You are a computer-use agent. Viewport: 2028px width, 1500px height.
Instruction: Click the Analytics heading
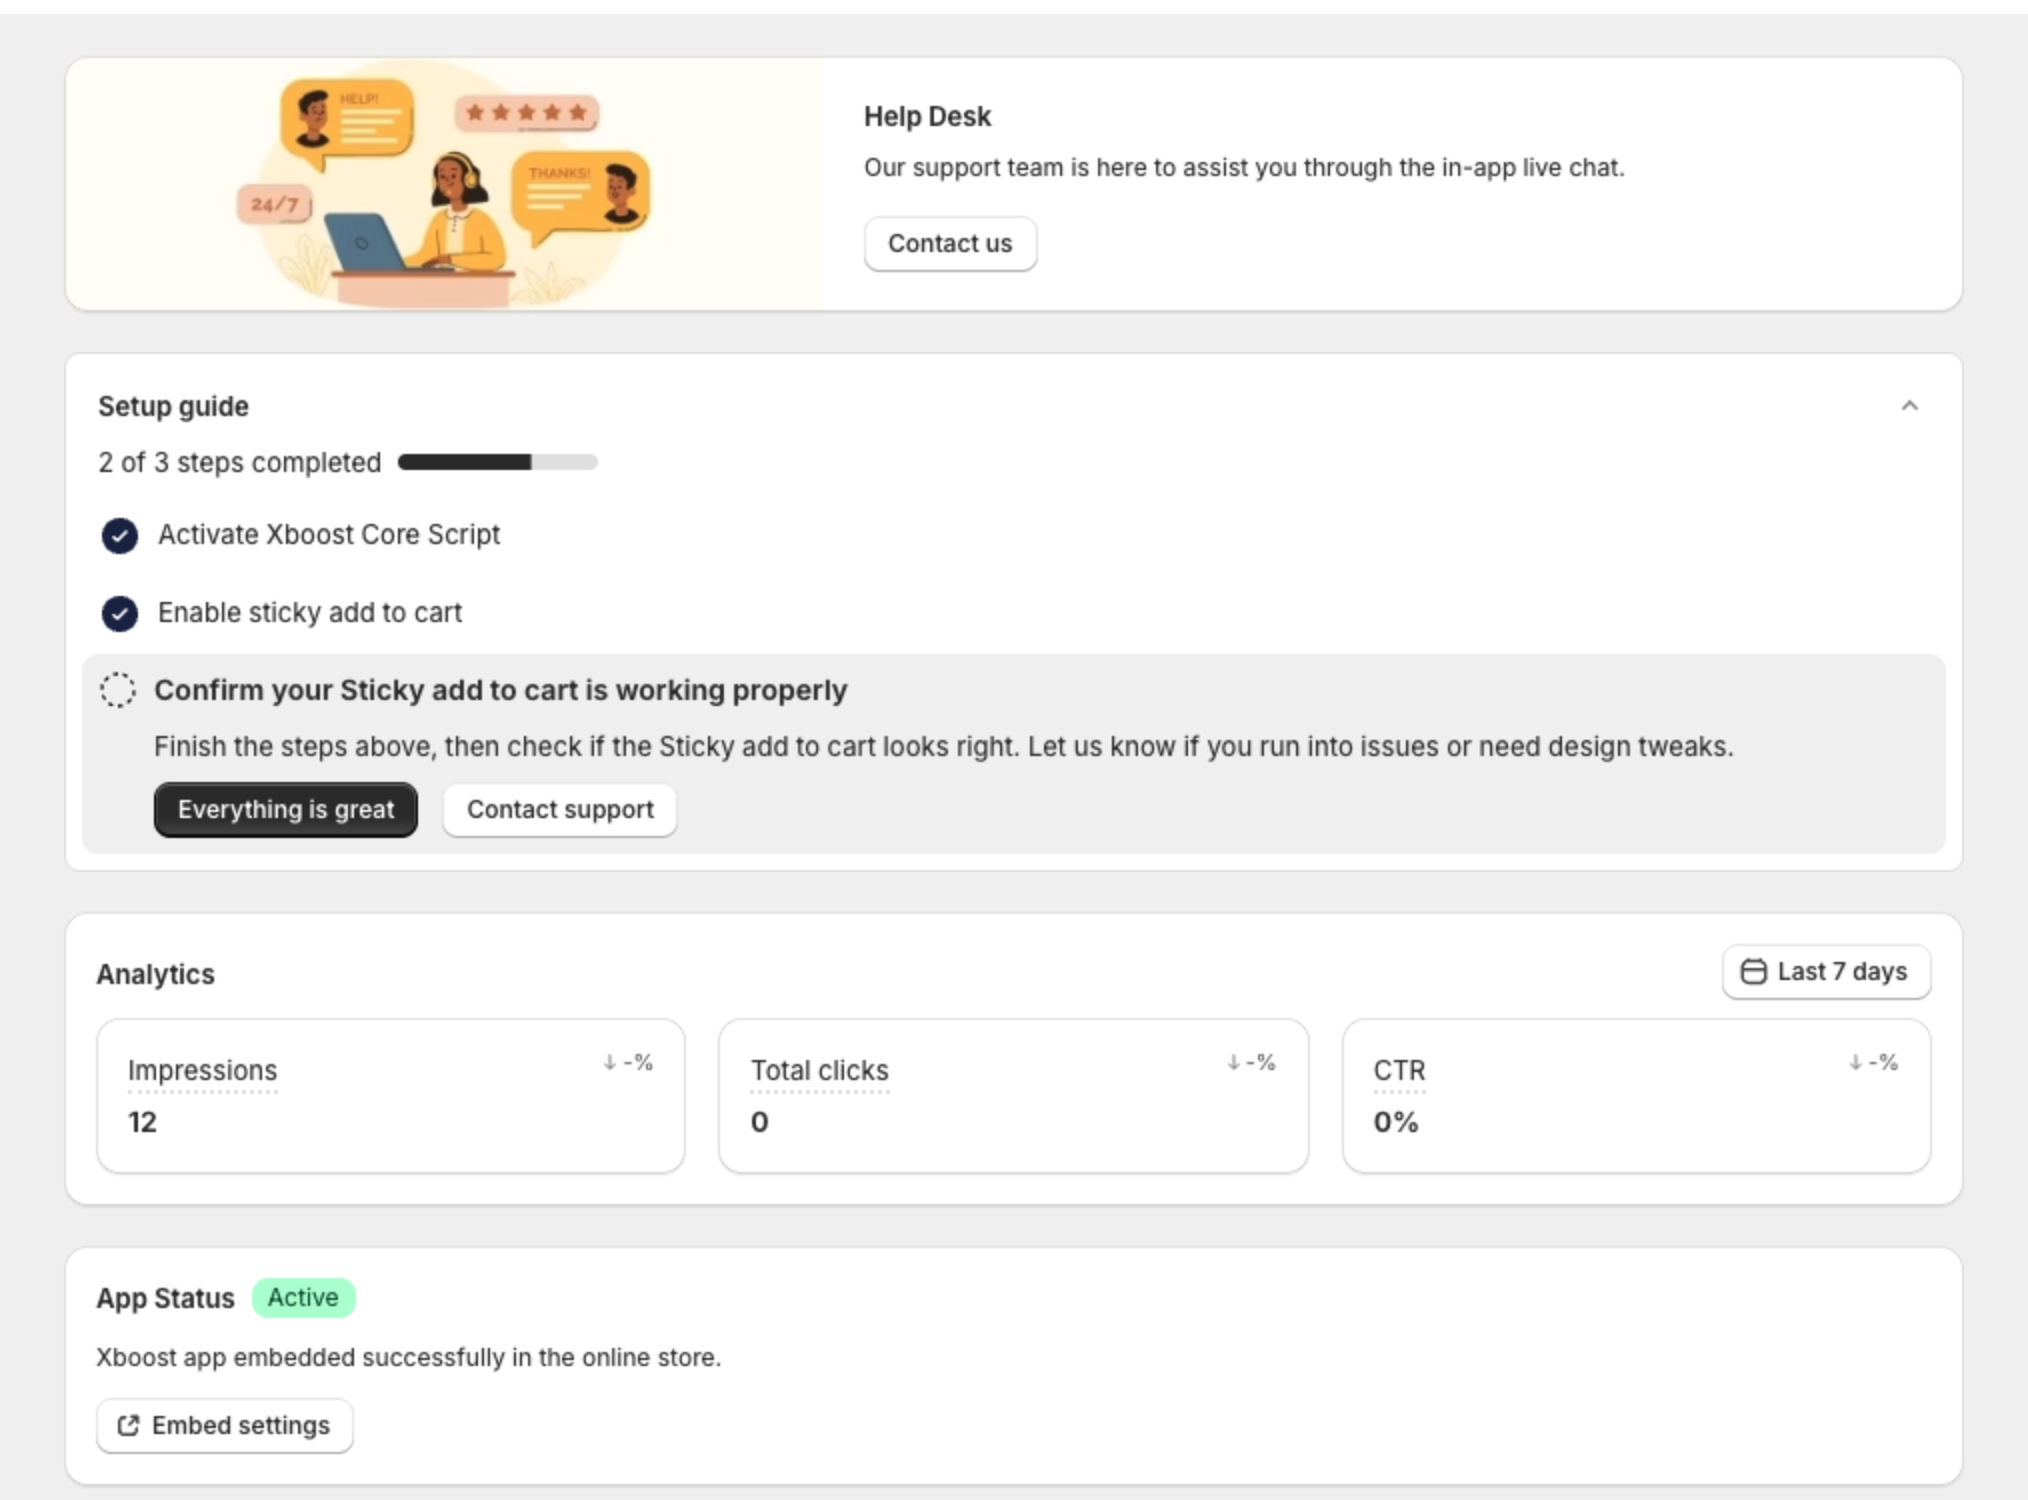click(x=156, y=974)
